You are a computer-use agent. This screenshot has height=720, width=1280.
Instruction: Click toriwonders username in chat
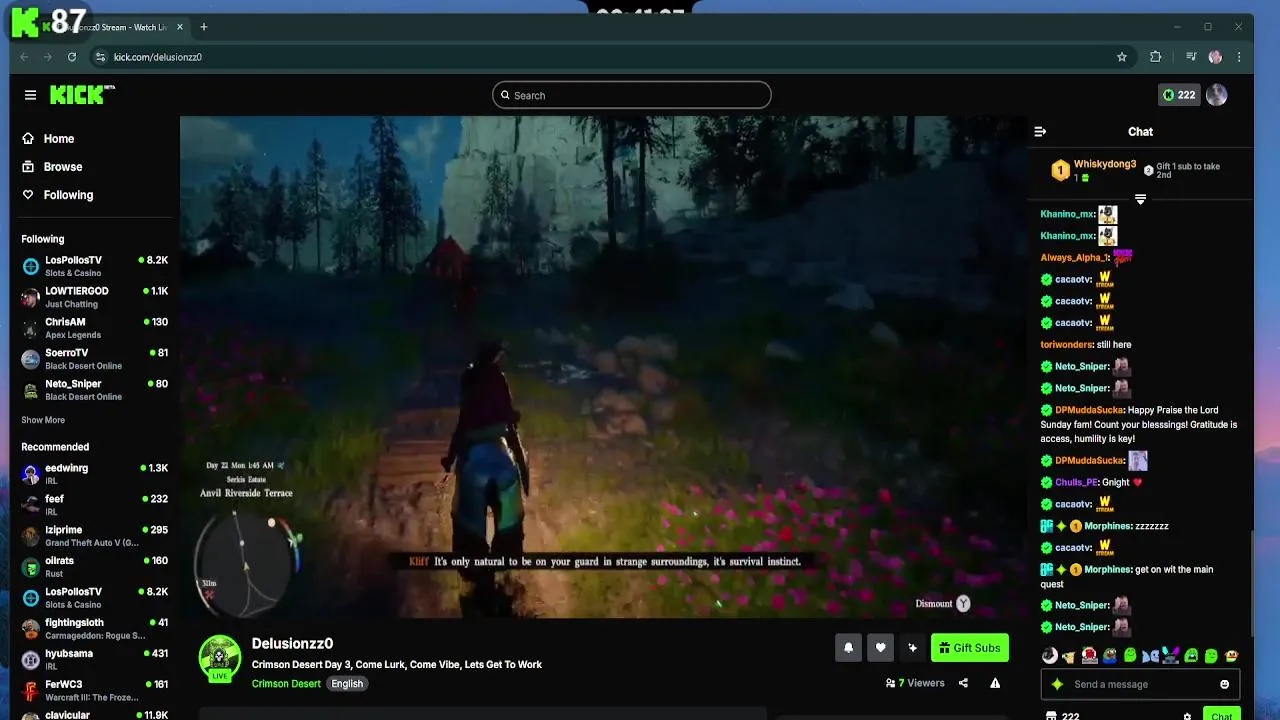pos(1066,345)
